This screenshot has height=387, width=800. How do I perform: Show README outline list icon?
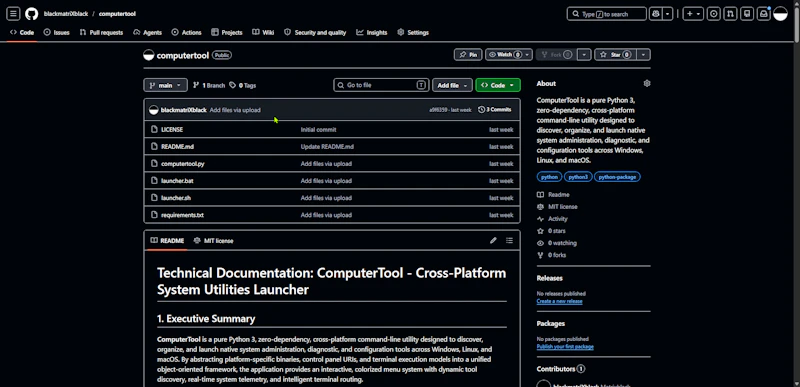tap(509, 240)
